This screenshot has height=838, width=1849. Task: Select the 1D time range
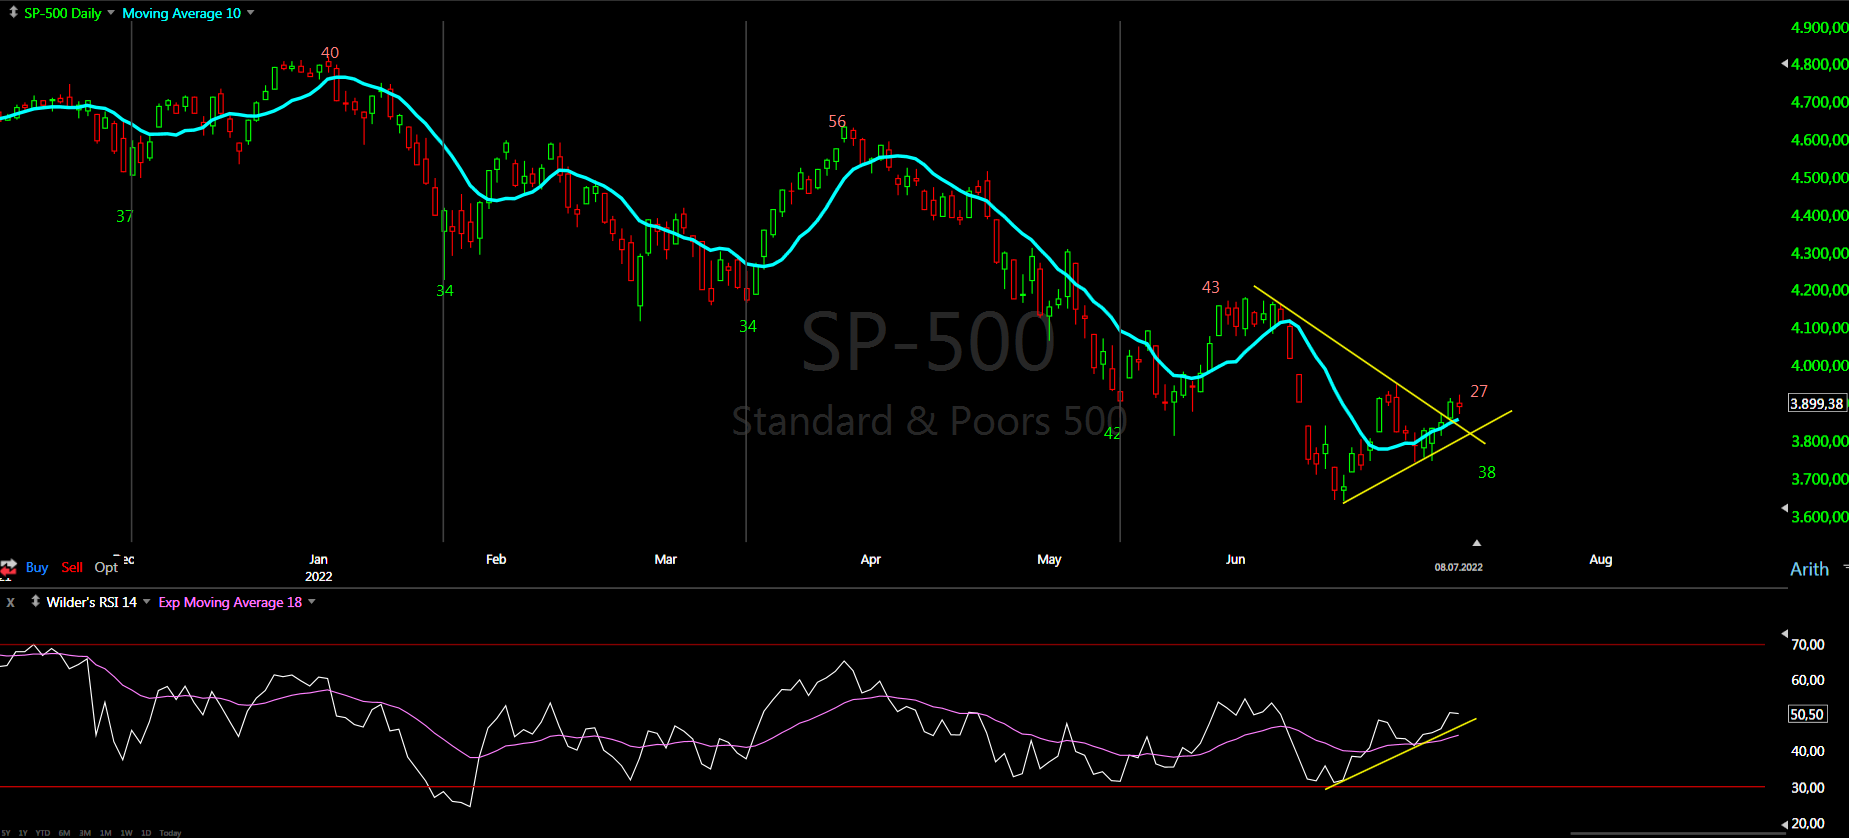146,833
